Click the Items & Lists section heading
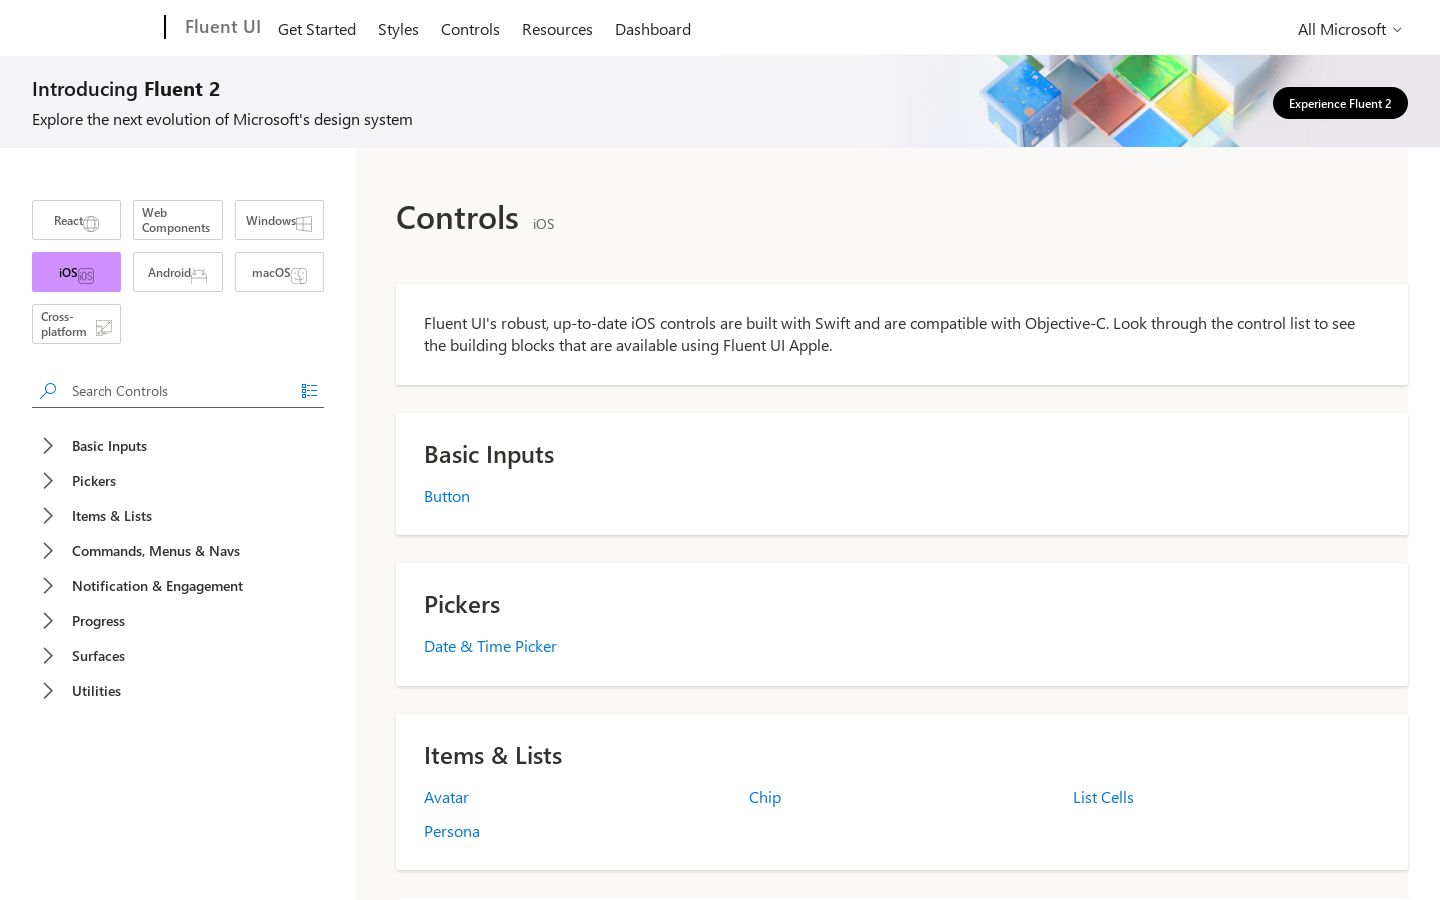This screenshot has height=900, width=1440. coord(493,755)
